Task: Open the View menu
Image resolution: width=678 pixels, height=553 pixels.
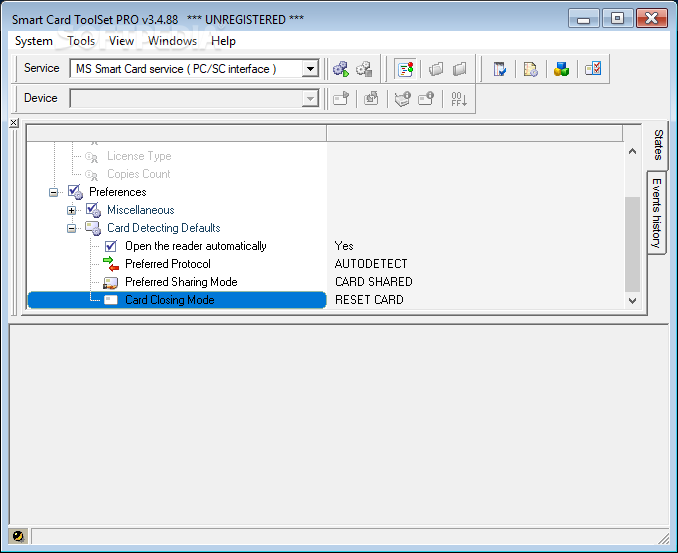Action: (x=121, y=41)
